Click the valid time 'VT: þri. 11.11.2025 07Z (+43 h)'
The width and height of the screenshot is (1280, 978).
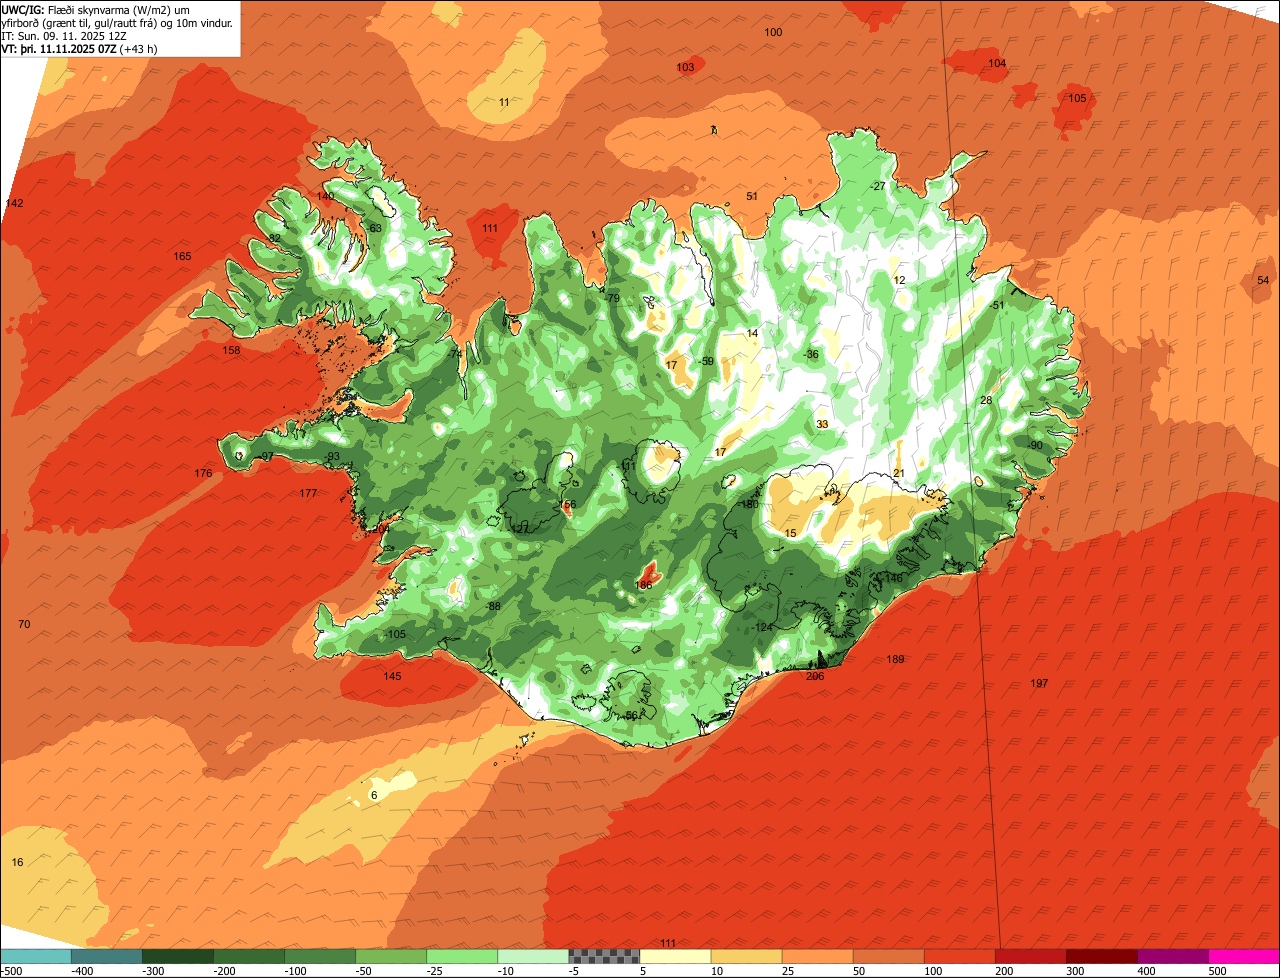[79, 48]
